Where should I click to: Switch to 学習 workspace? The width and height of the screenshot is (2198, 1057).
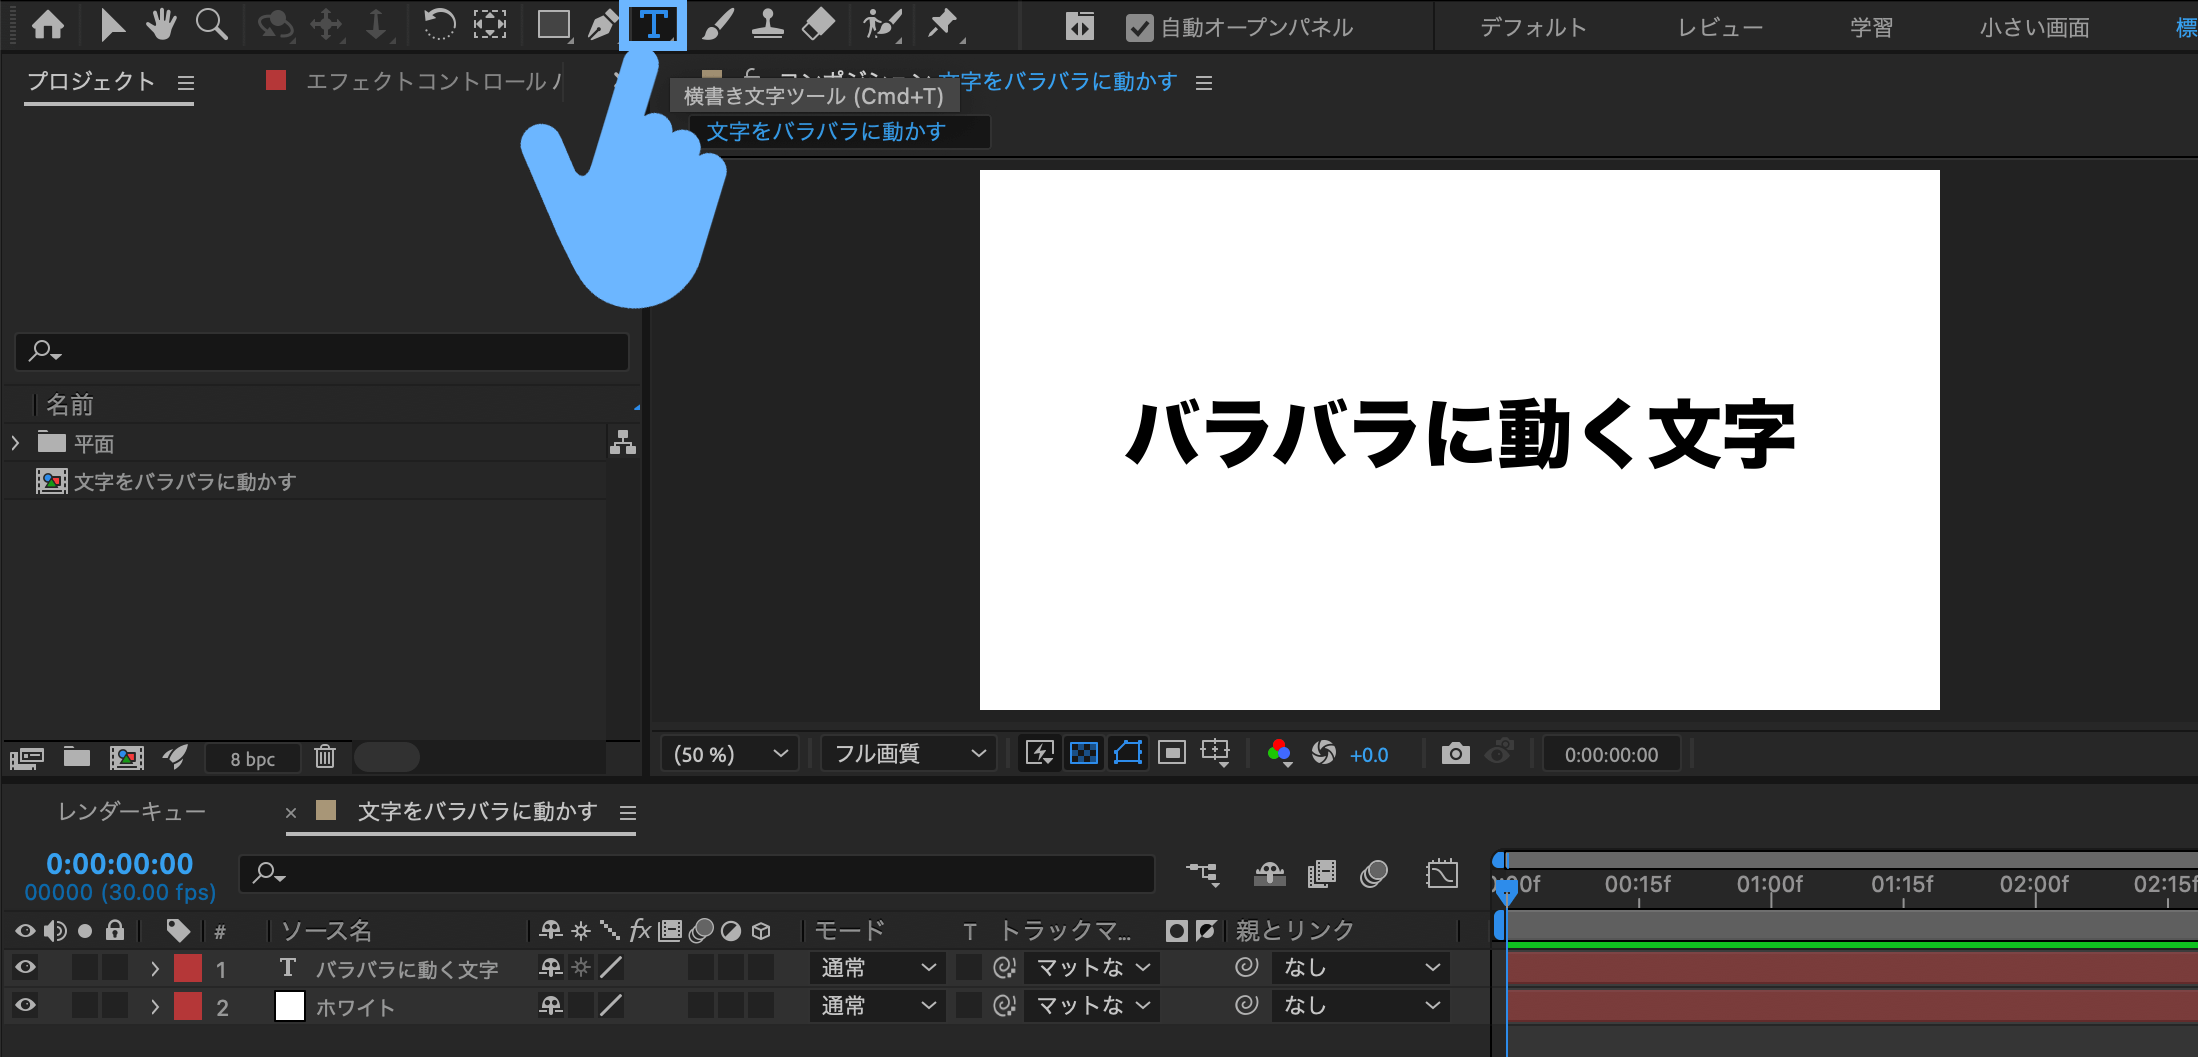(x=1871, y=28)
